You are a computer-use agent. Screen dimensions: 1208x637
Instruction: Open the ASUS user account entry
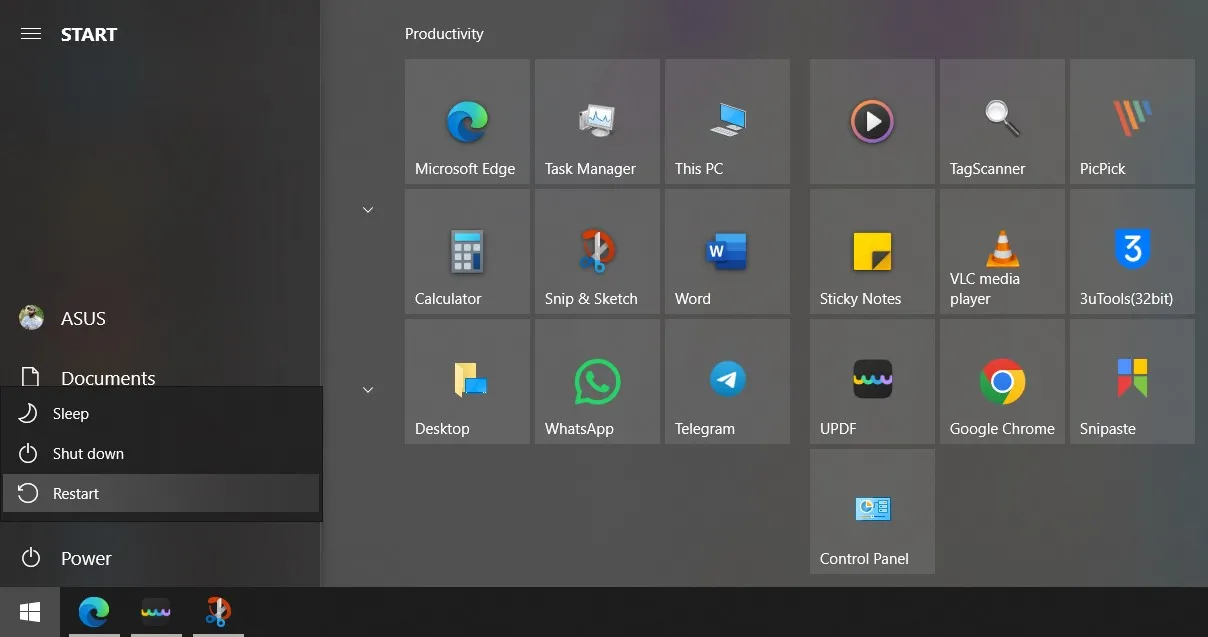[160, 318]
